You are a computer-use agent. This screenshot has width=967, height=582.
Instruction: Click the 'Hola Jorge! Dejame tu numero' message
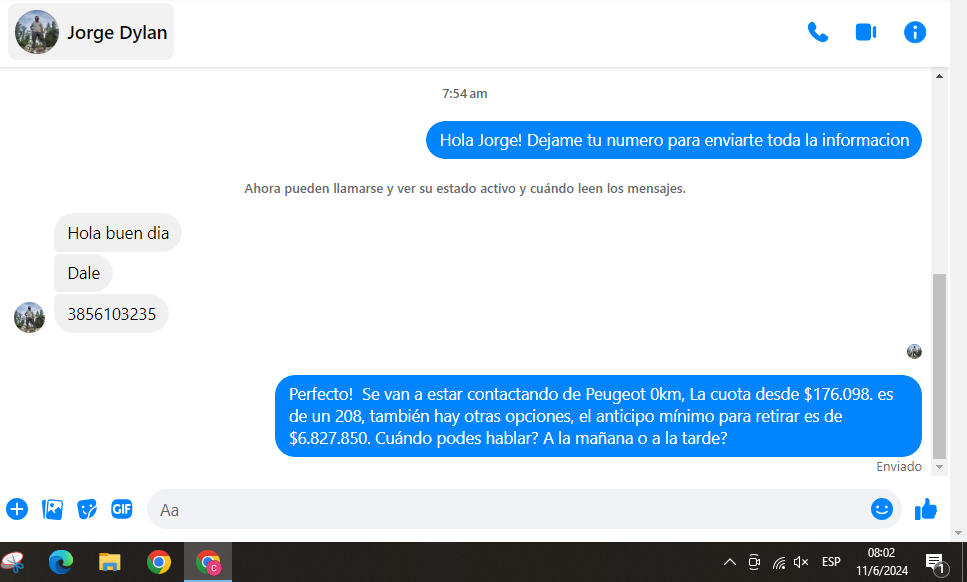click(674, 140)
